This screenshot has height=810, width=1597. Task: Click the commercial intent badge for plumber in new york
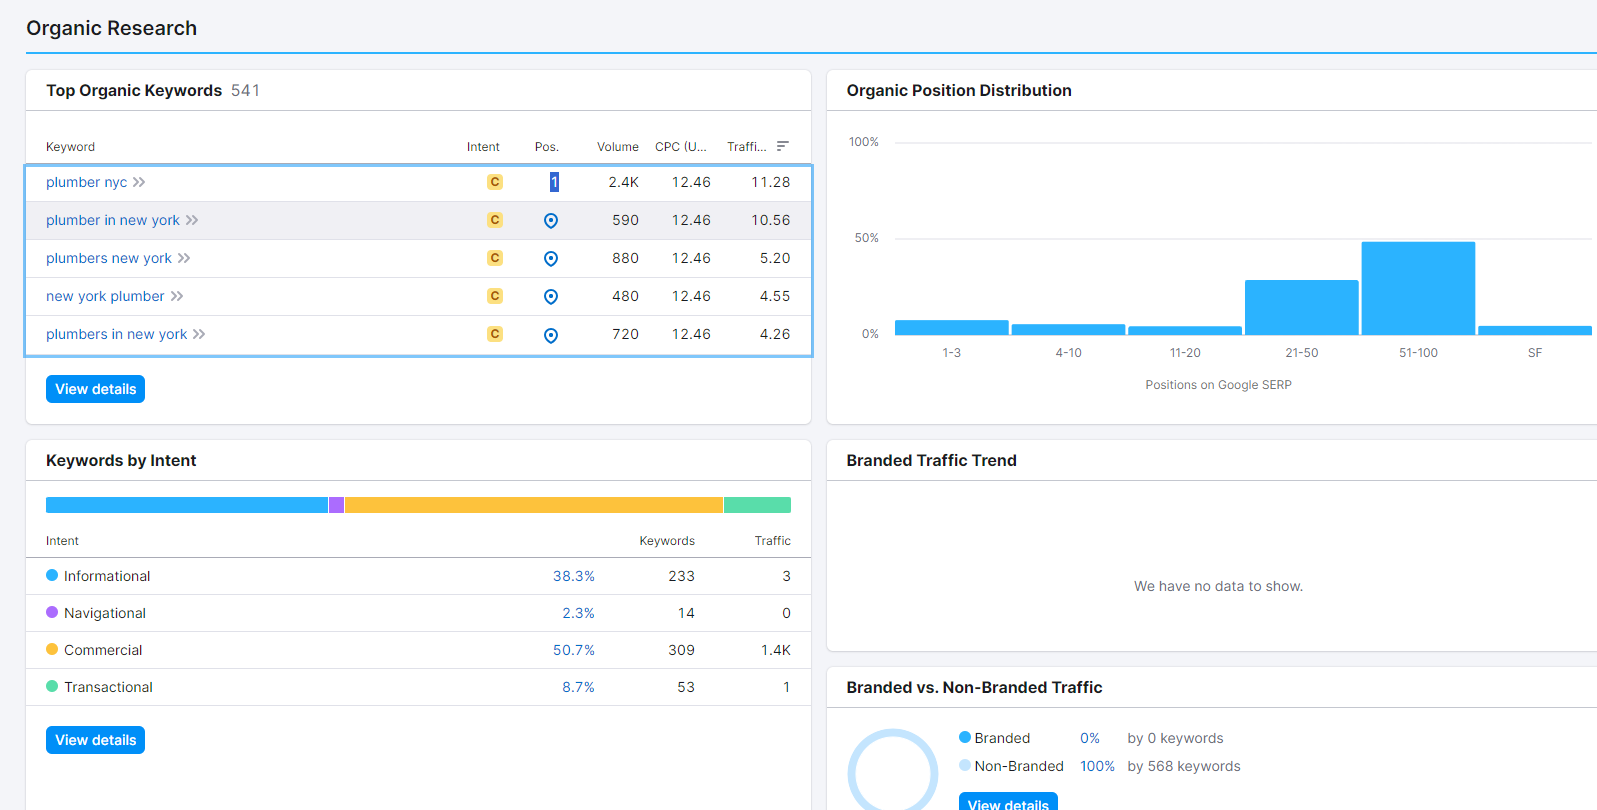pos(495,220)
